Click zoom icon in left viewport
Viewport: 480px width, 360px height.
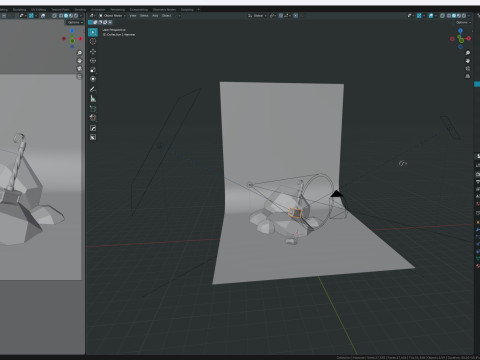79,53
